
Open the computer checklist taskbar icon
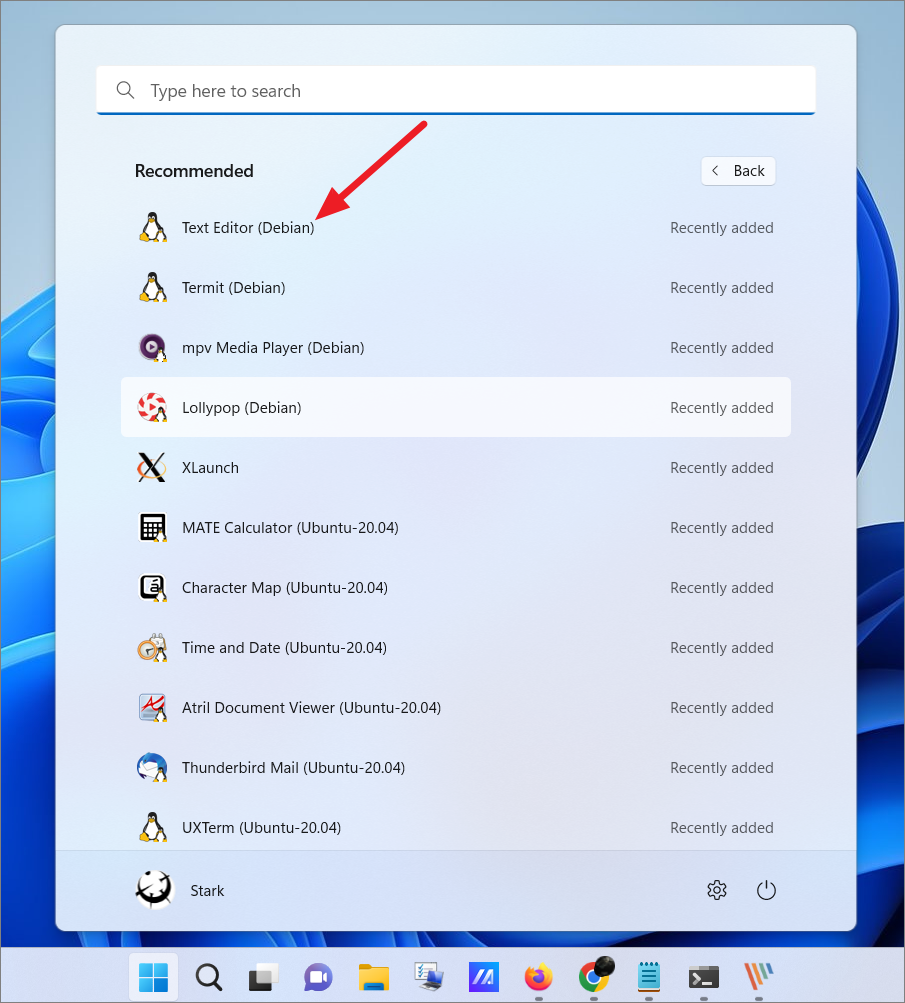tap(429, 977)
